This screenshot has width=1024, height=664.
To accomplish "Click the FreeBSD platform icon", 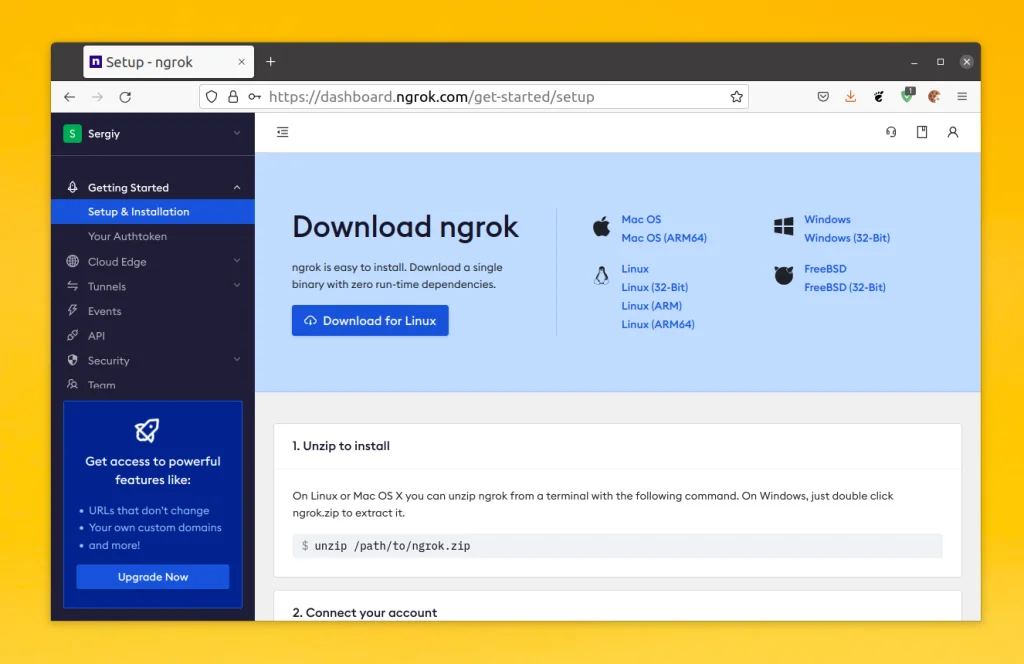I will pyautogui.click(x=783, y=274).
